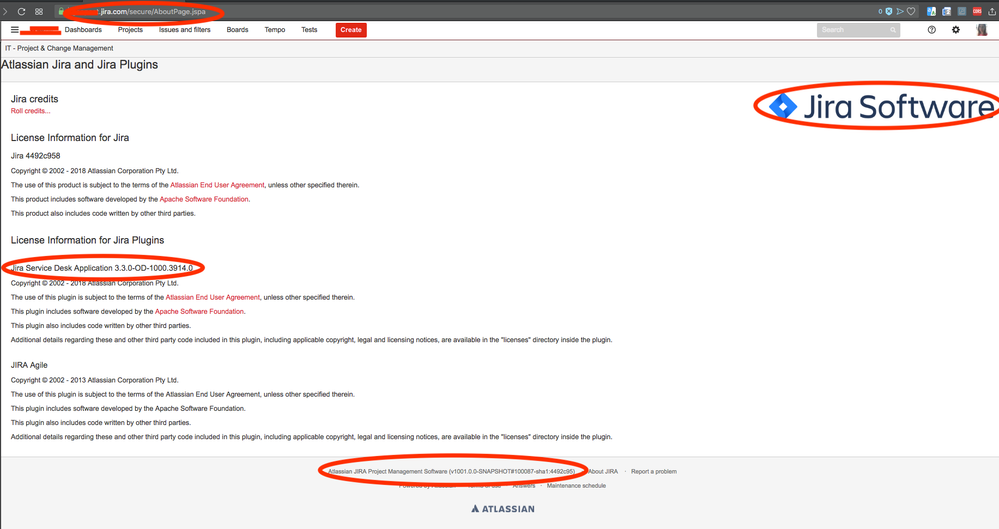Click the Atlassian logo in footer
Viewport: 999px width, 529px height.
[x=503, y=509]
